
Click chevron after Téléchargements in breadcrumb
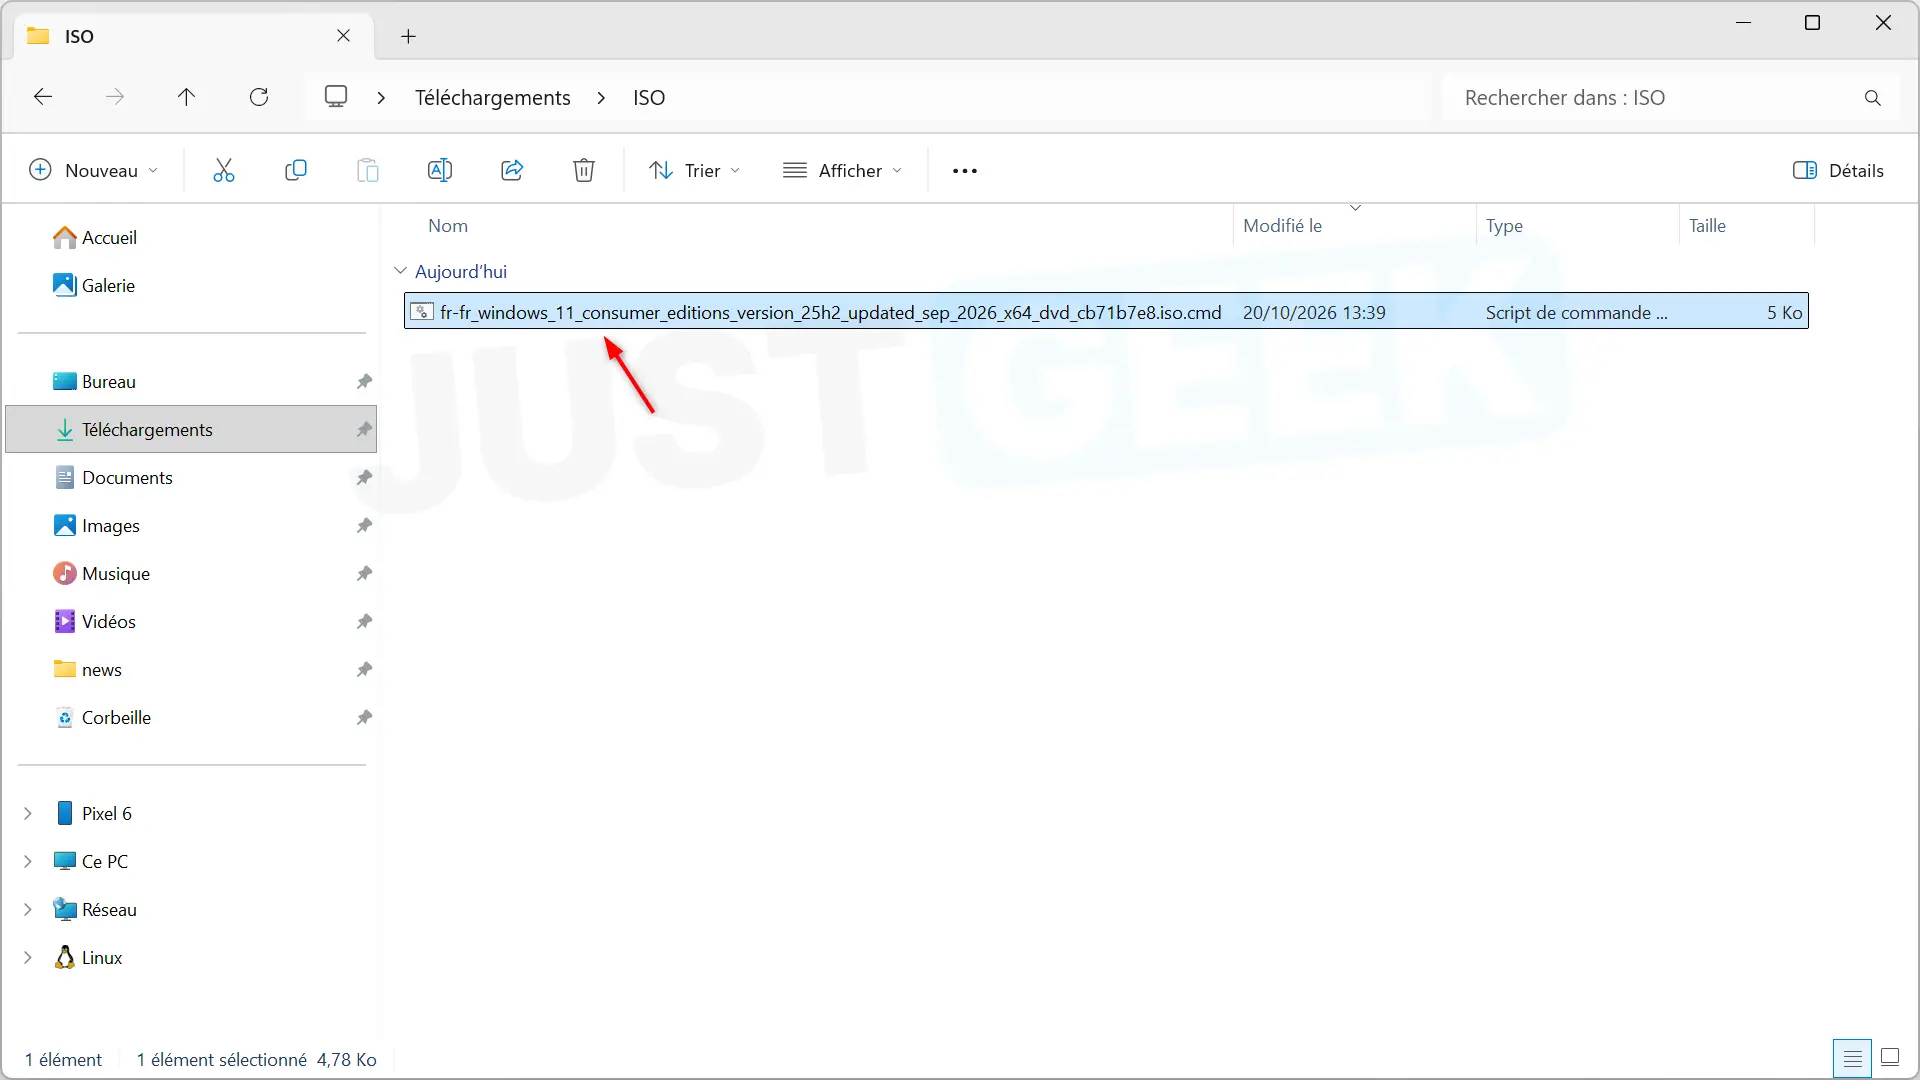pos(601,98)
